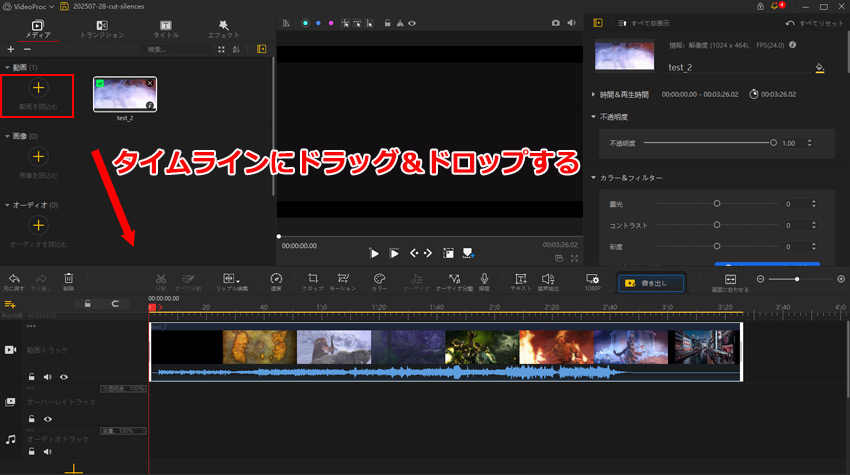Click the test_2 name field in inspector
Image resolution: width=850 pixels, height=475 pixels.
point(739,67)
